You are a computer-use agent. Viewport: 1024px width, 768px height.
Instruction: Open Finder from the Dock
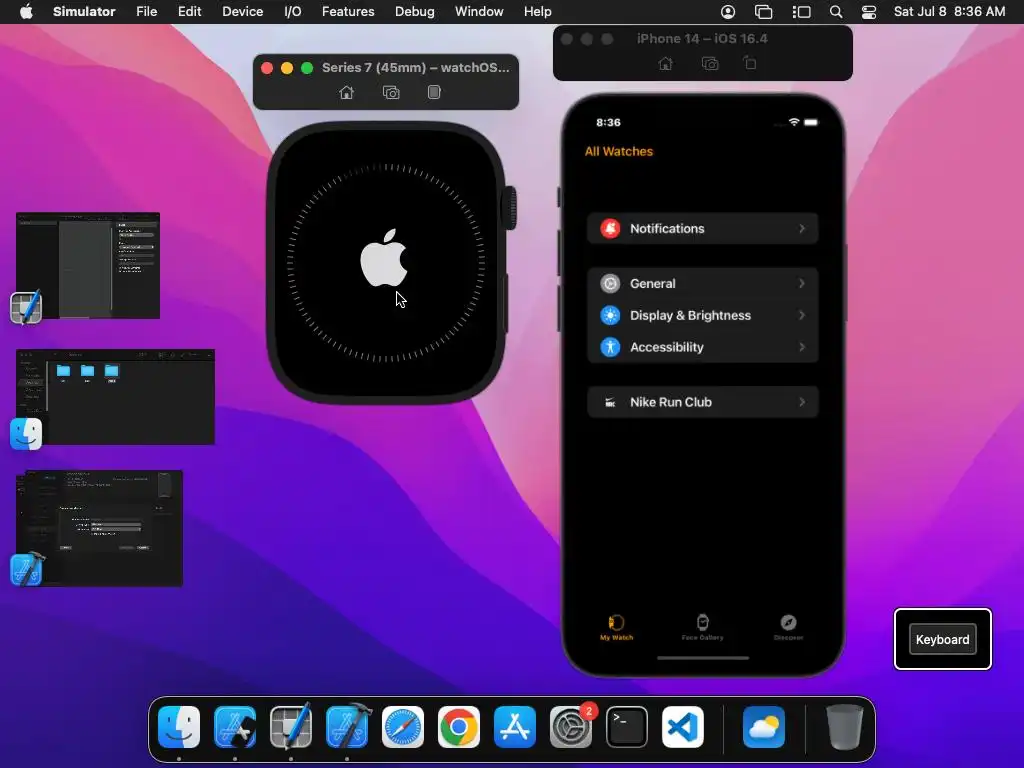(x=179, y=727)
